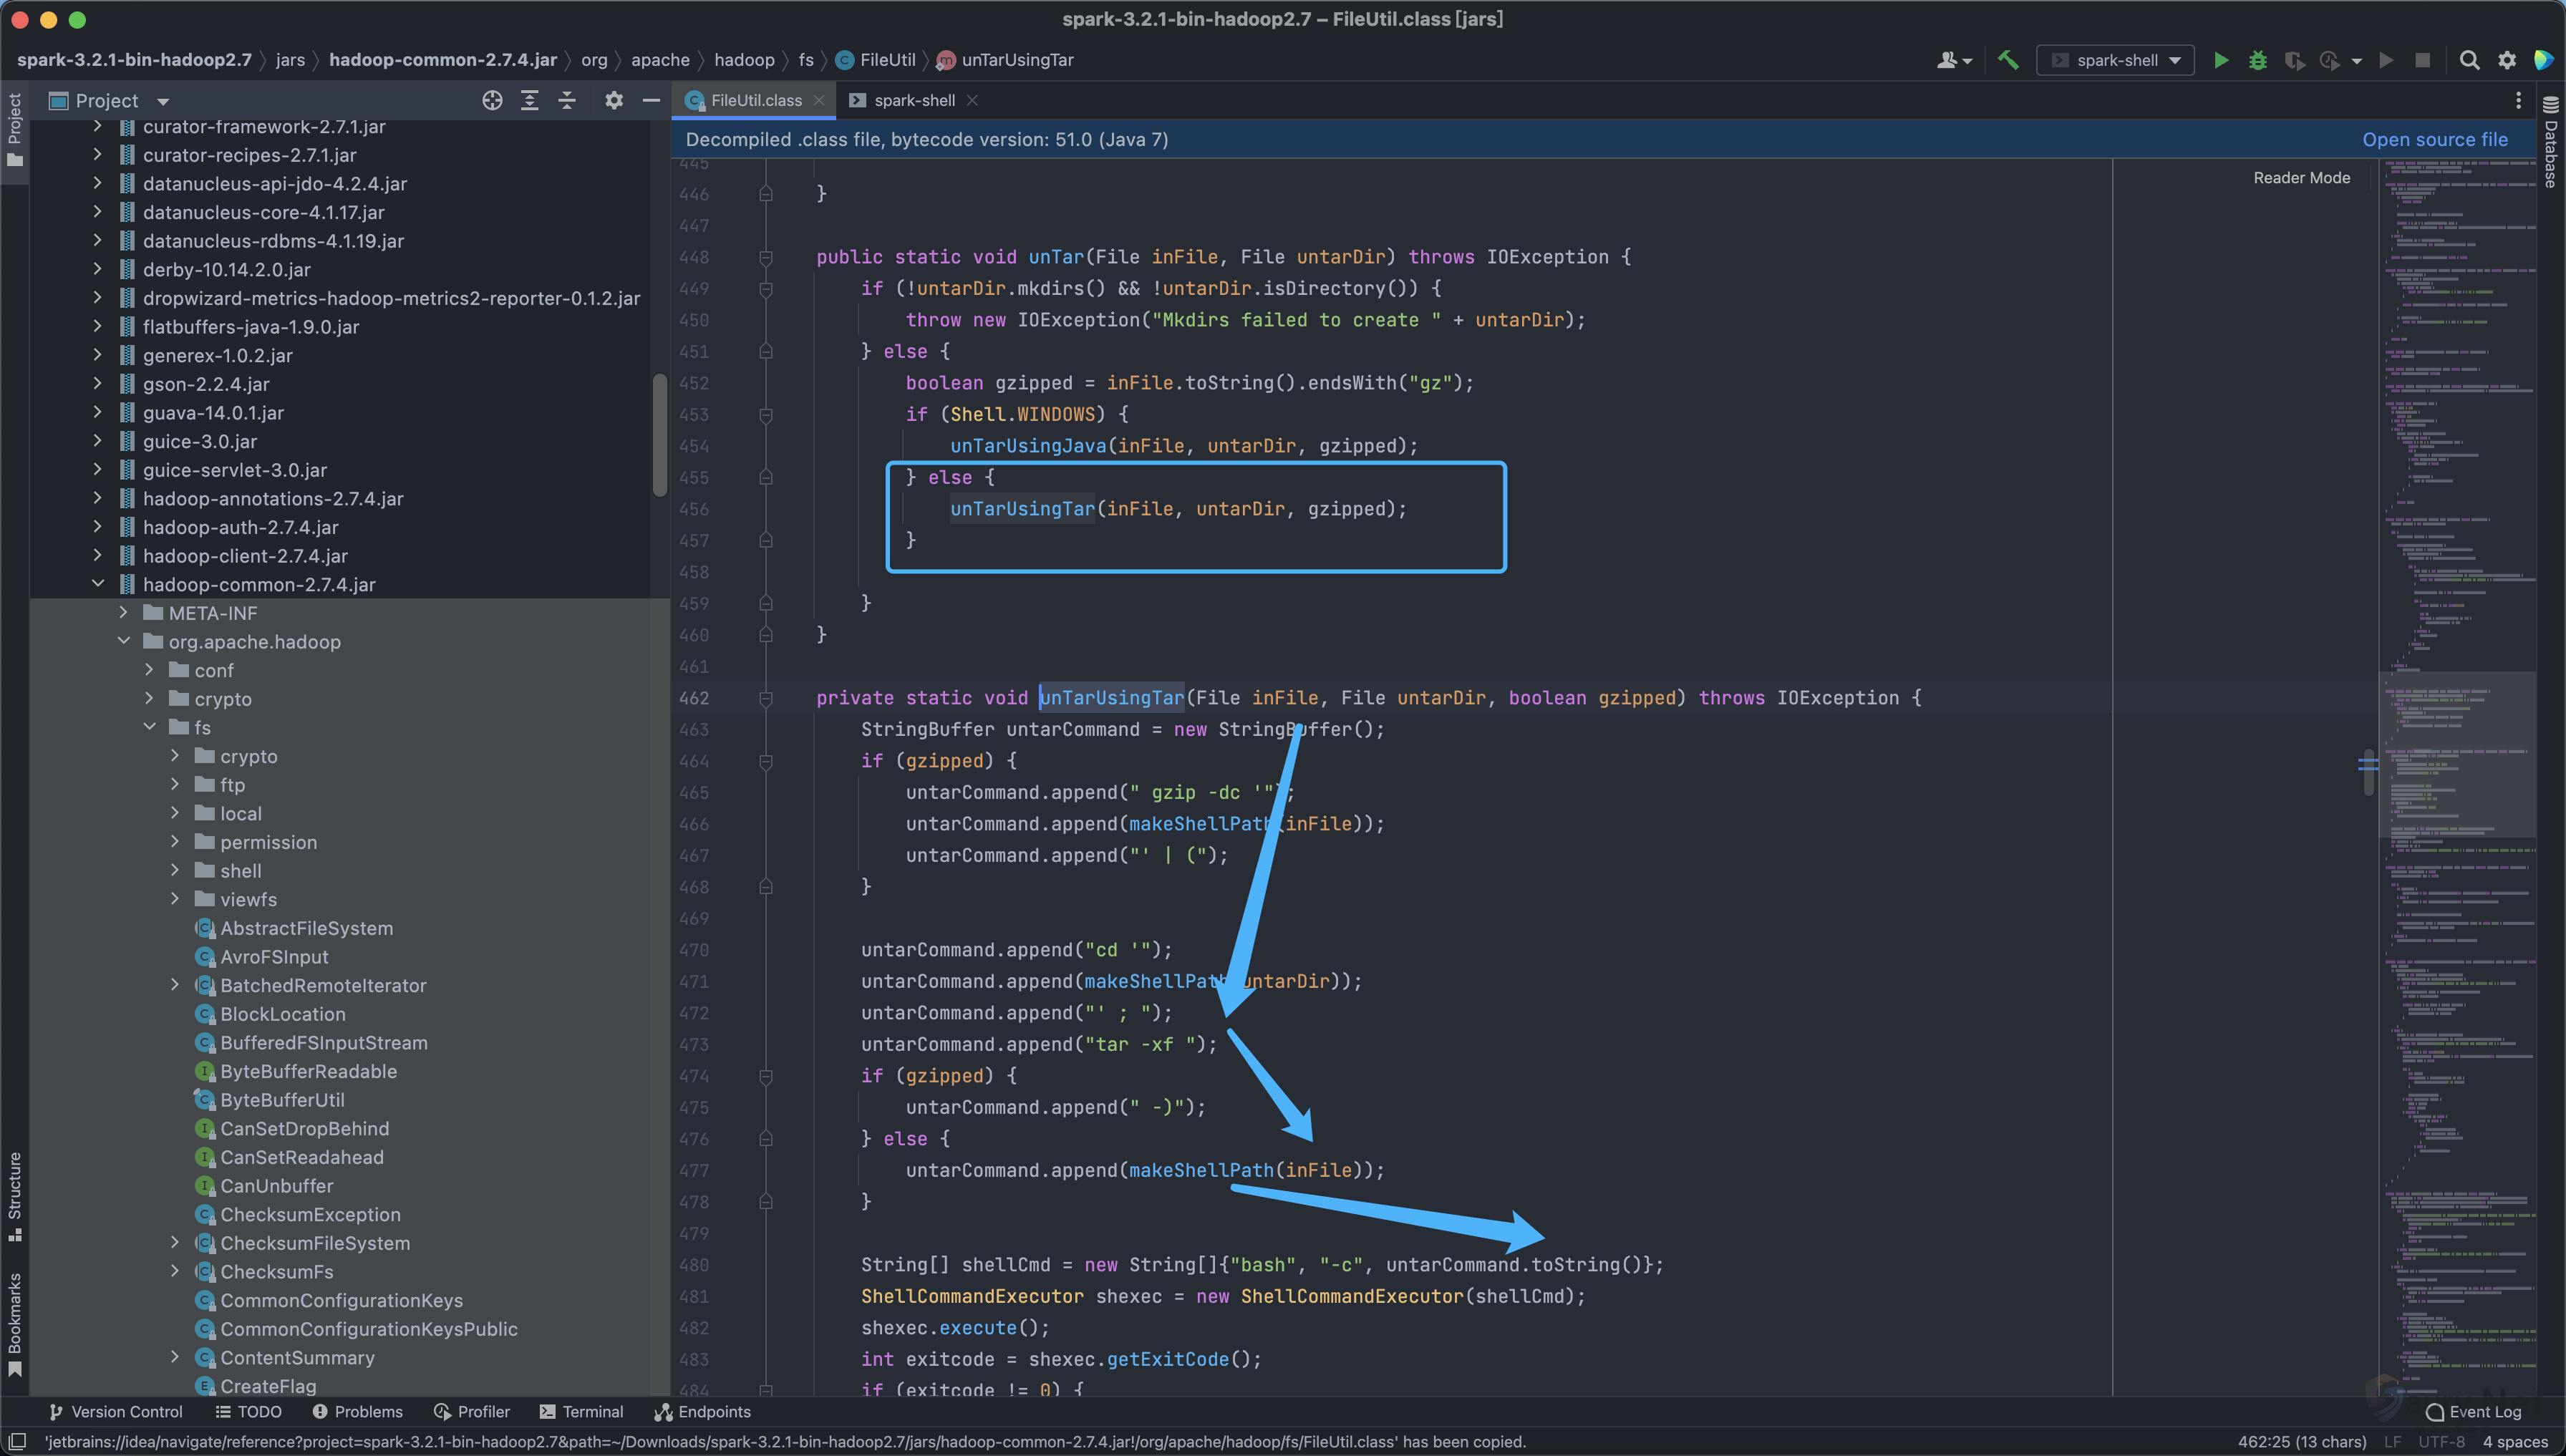Open Search Everywhere magnifier icon
This screenshot has width=2566, height=1456.
[x=2469, y=60]
